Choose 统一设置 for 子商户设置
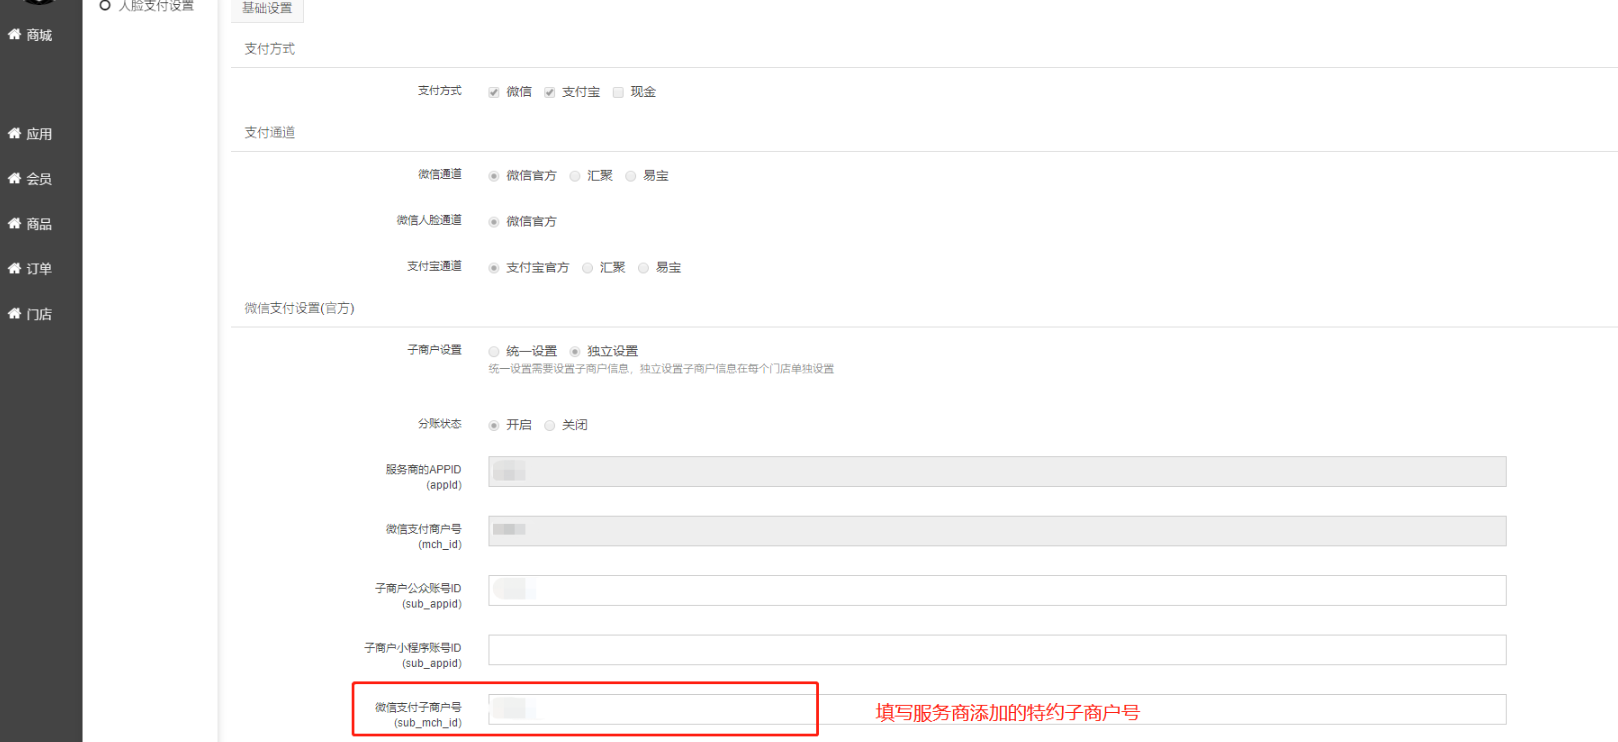 coord(494,352)
